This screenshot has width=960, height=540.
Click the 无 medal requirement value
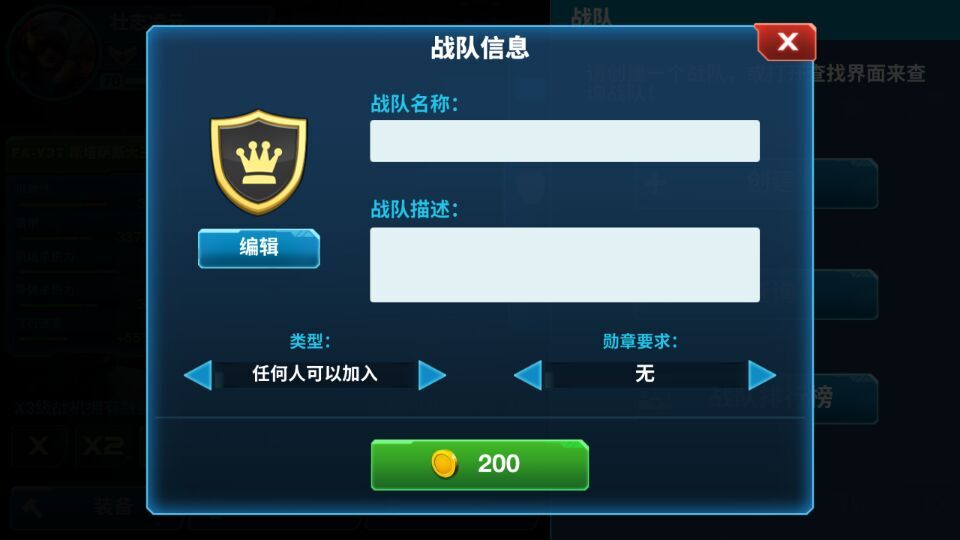(645, 373)
